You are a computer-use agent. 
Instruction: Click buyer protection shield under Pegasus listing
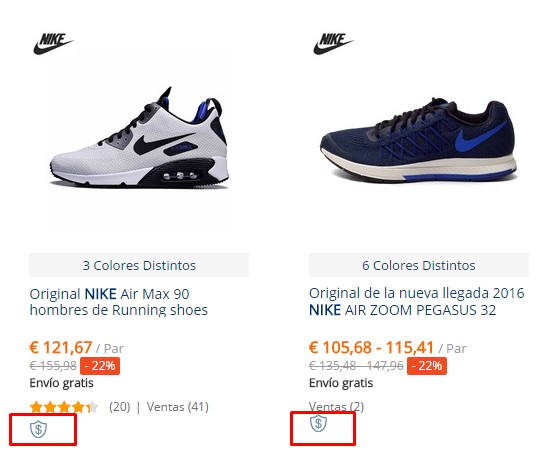318,424
